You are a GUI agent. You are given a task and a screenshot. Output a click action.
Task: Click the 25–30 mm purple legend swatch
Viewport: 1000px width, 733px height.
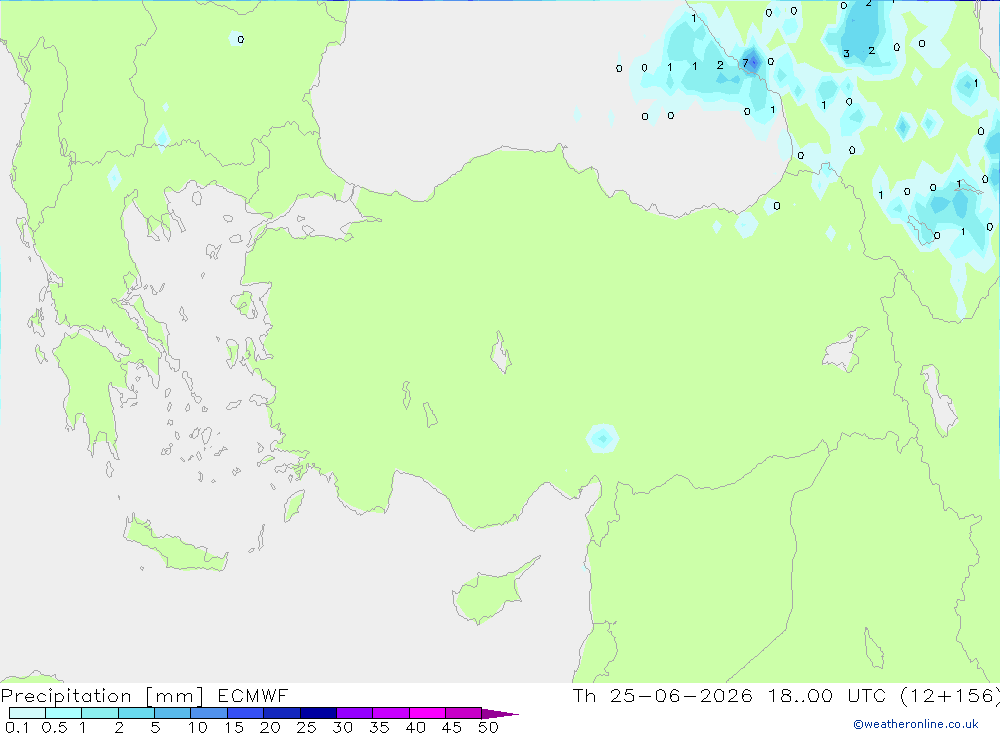click(318, 713)
